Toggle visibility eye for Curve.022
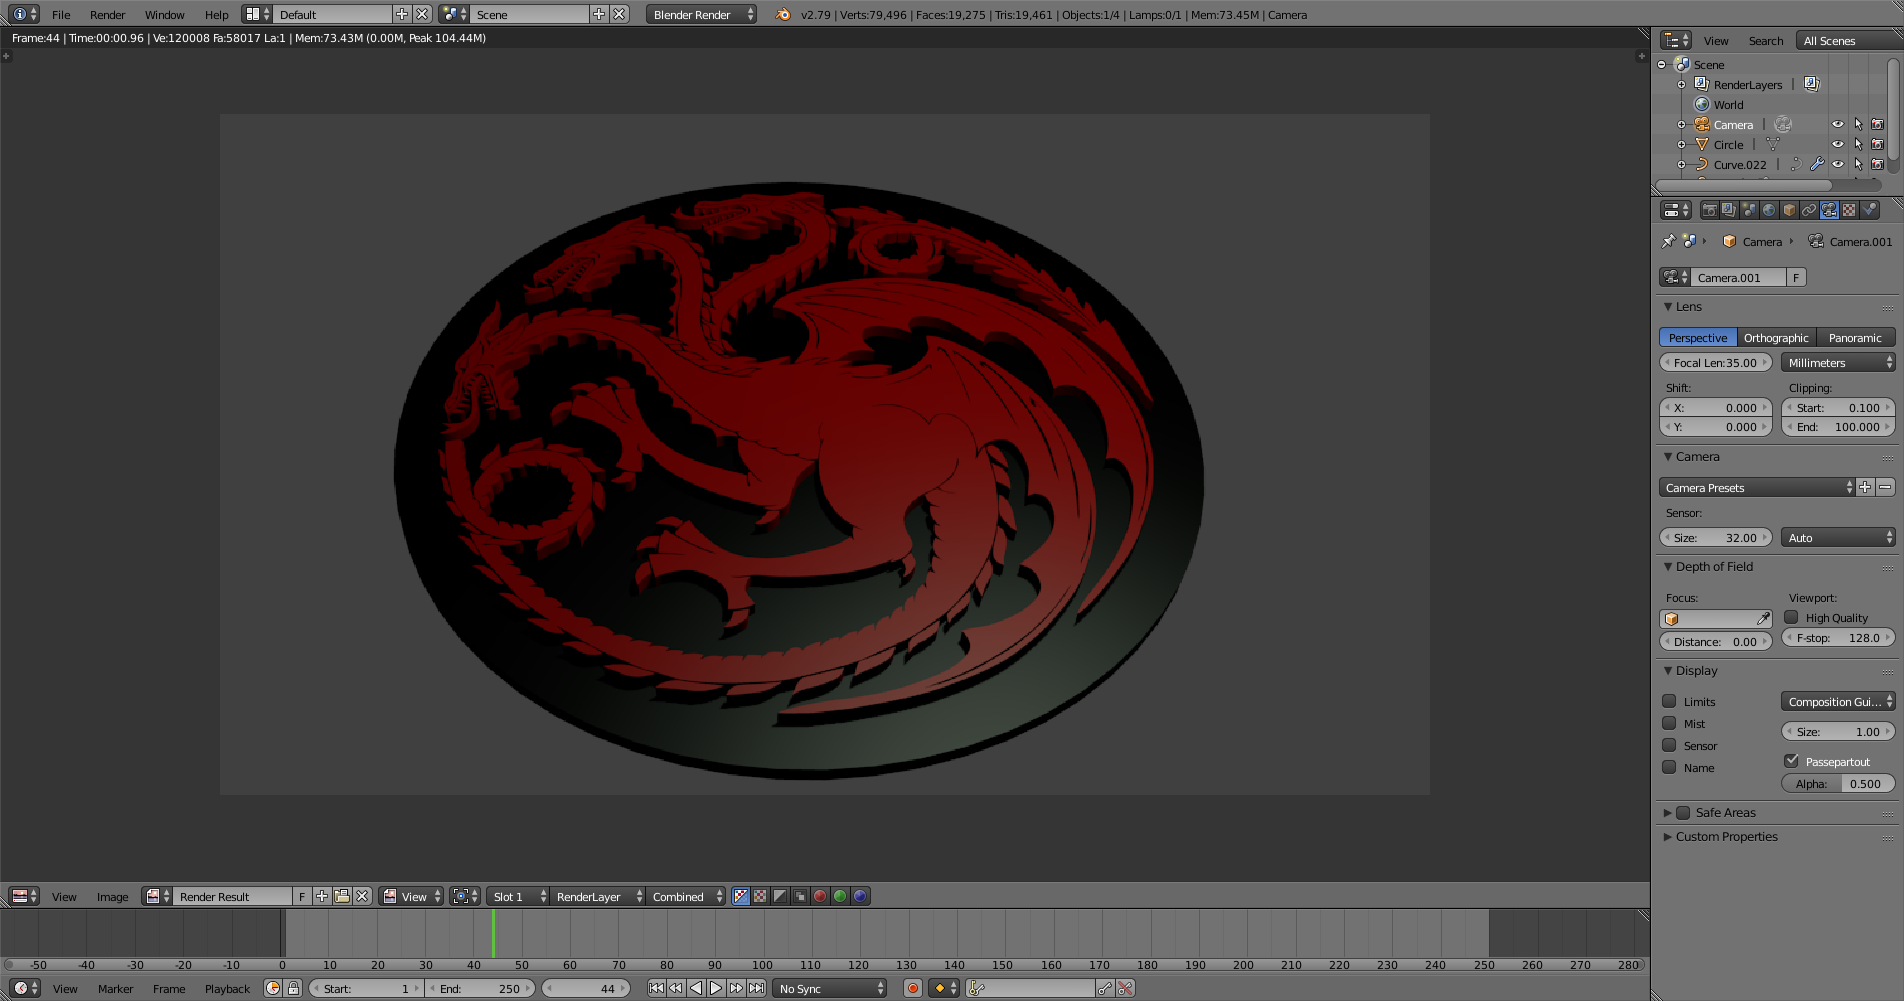The image size is (1904, 1001). 1837,164
